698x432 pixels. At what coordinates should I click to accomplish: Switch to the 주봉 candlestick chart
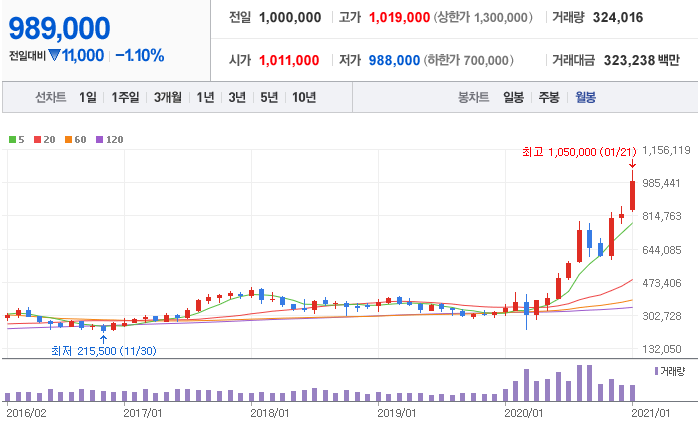pos(549,97)
